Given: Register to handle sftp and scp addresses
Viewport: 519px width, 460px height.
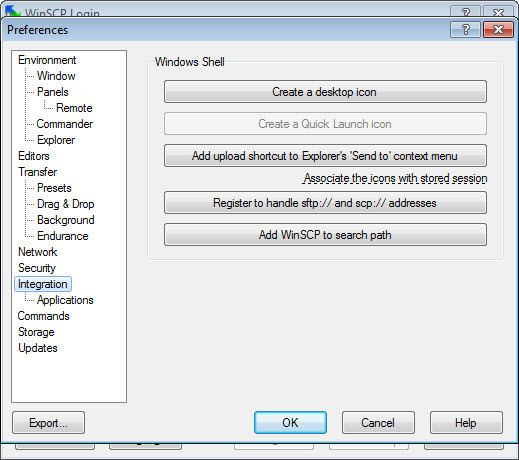Looking at the screenshot, I should (x=325, y=203).
